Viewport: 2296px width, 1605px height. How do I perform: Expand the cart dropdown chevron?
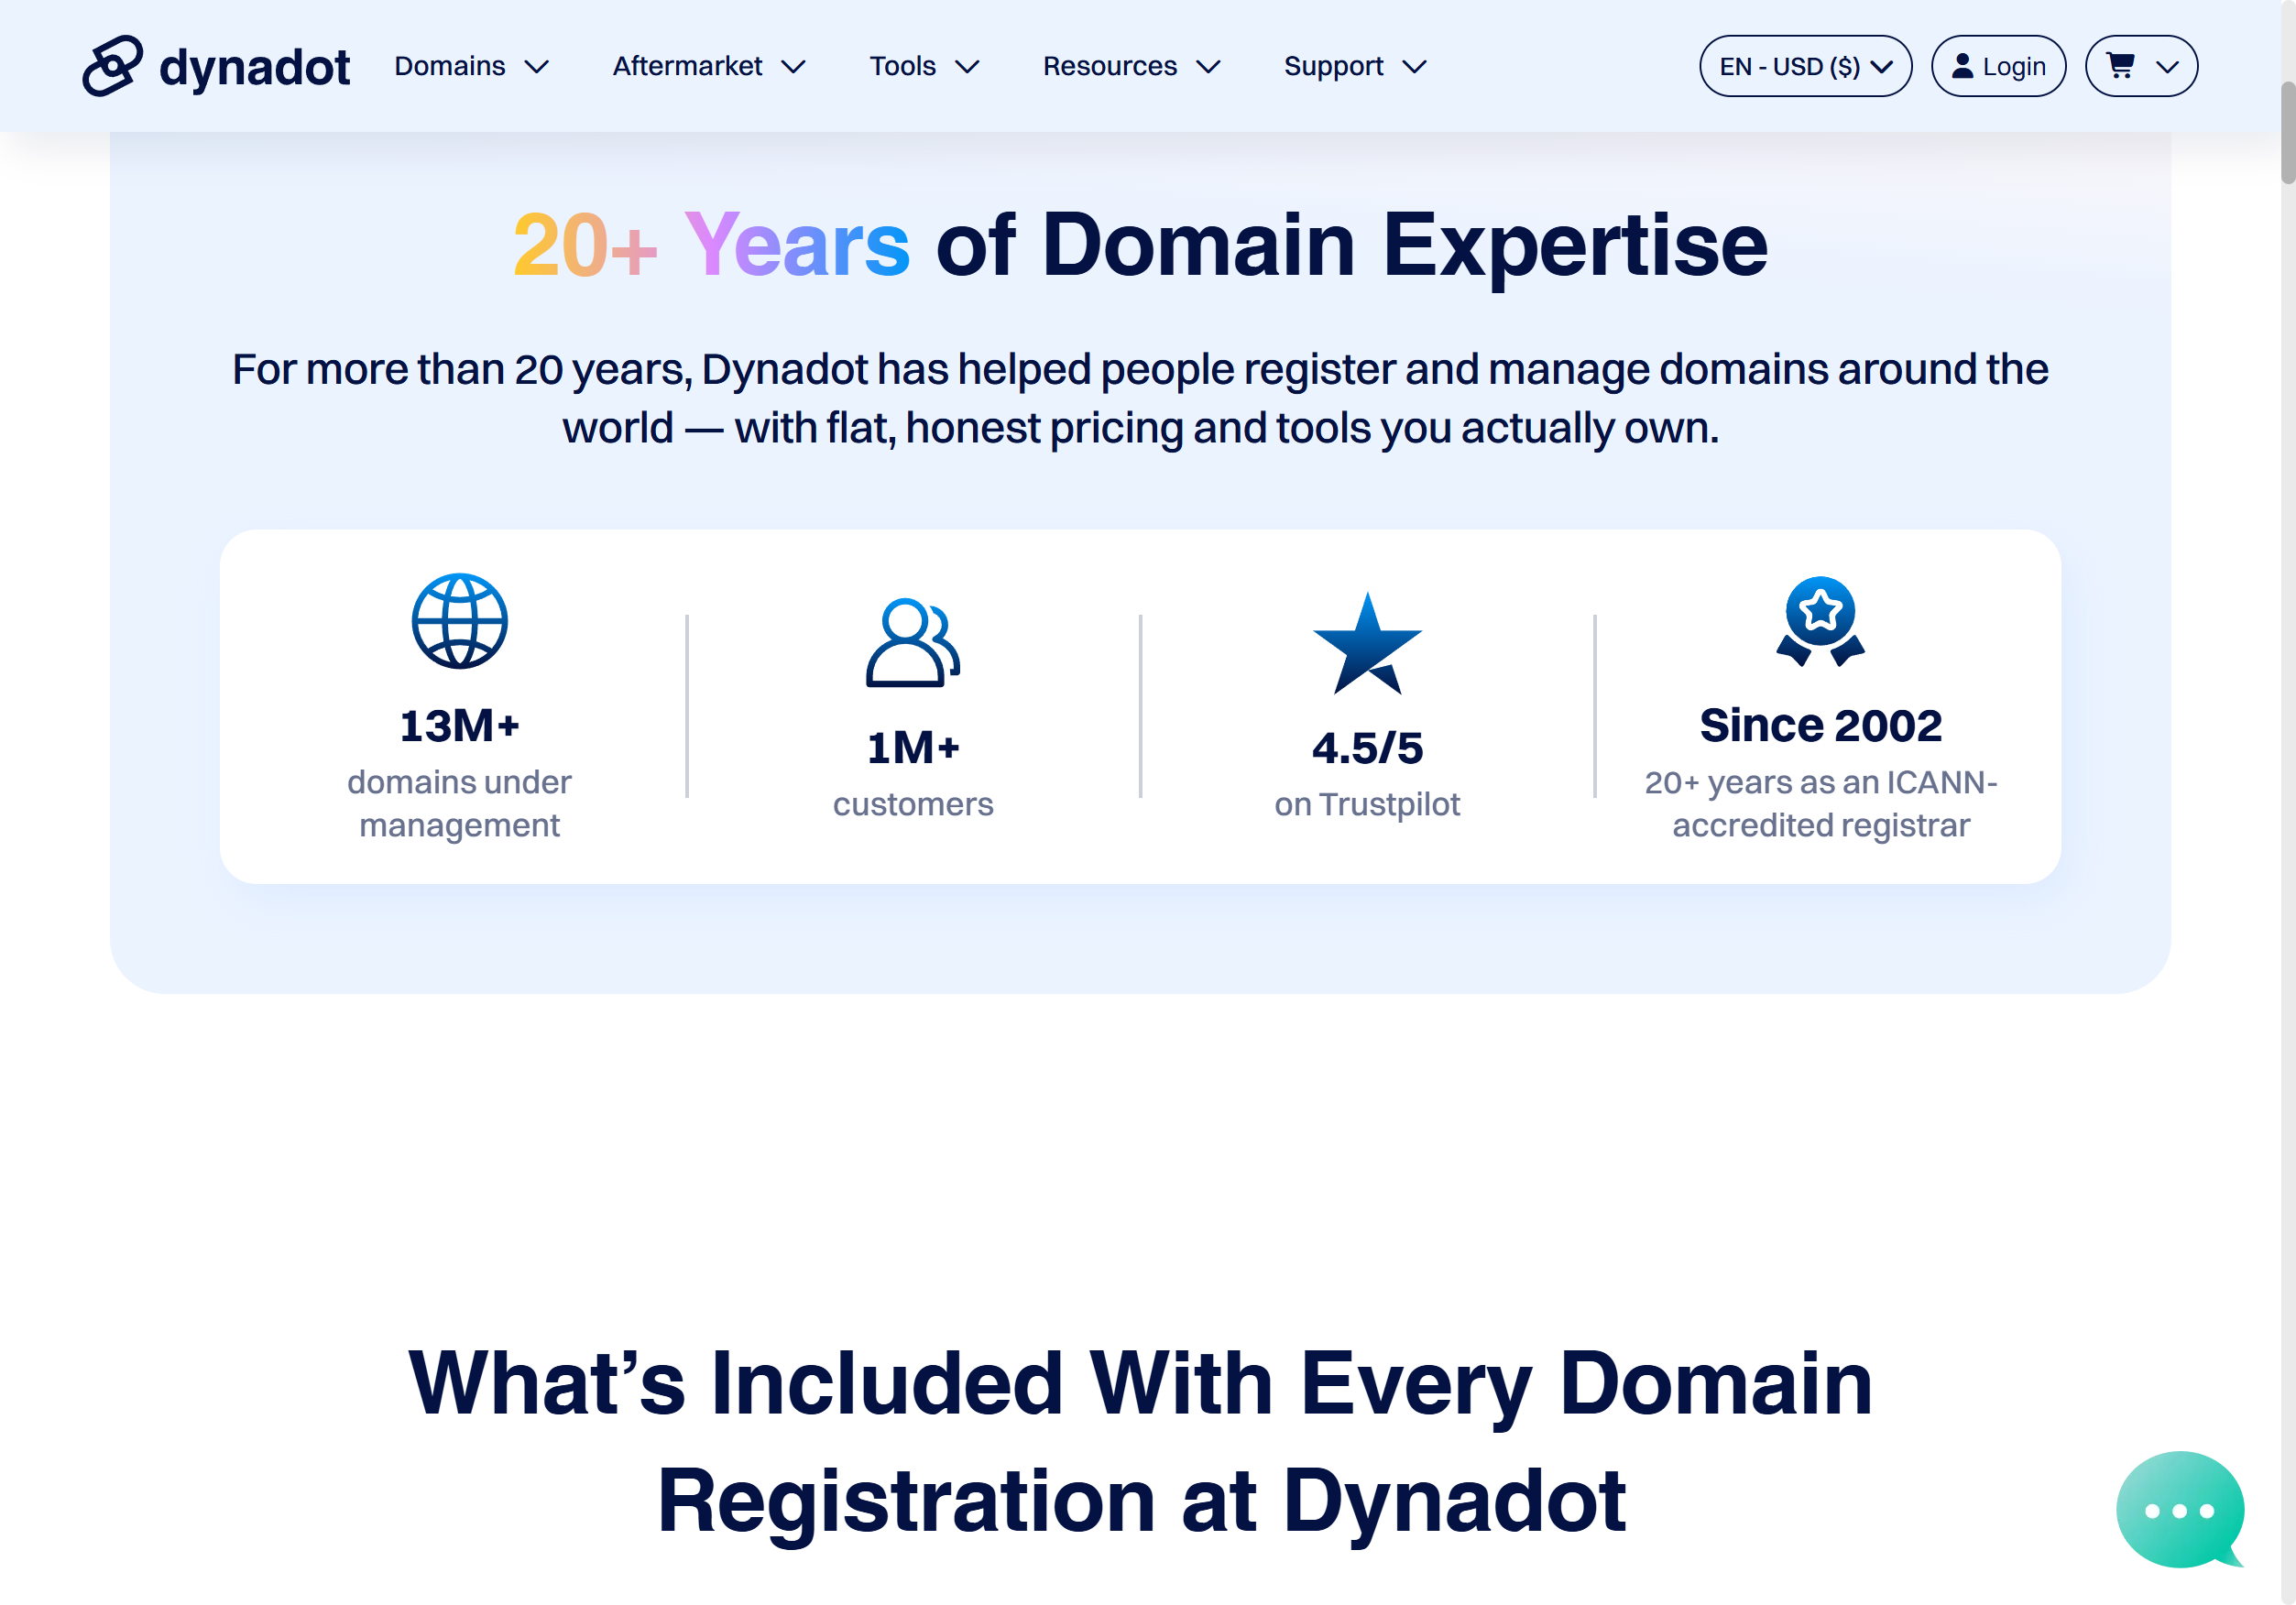pyautogui.click(x=2167, y=67)
